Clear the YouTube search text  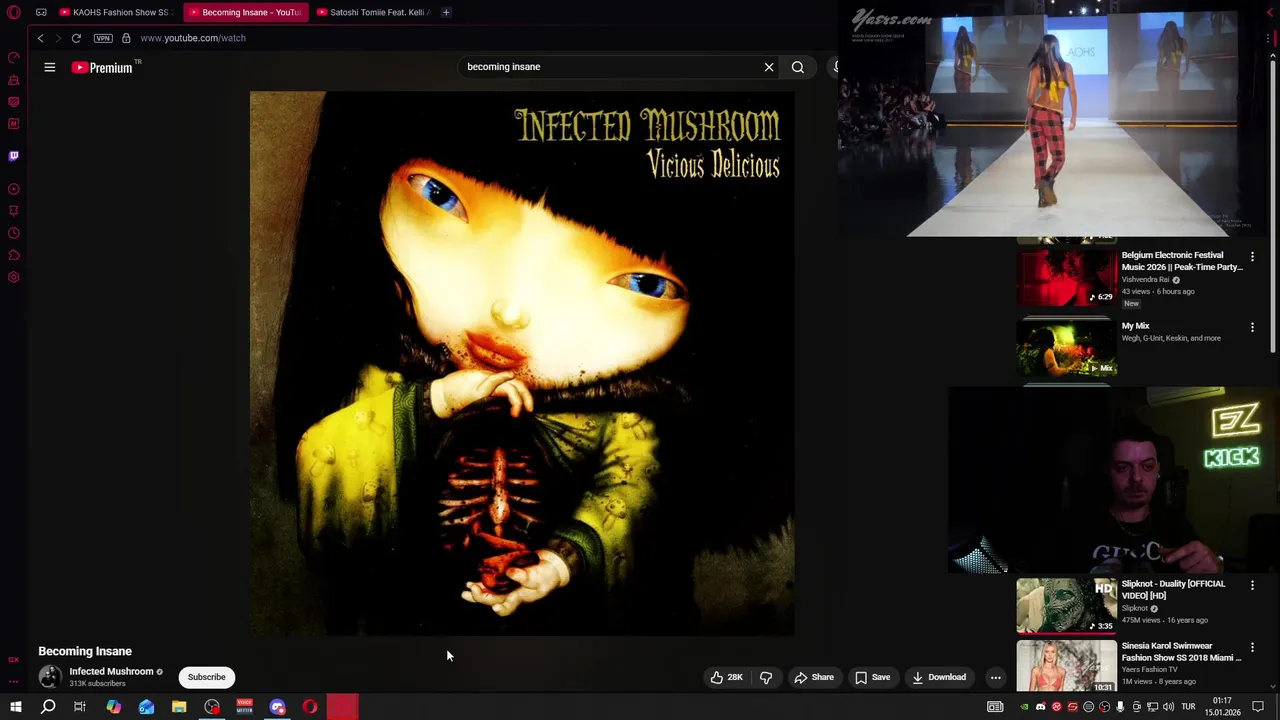click(769, 67)
